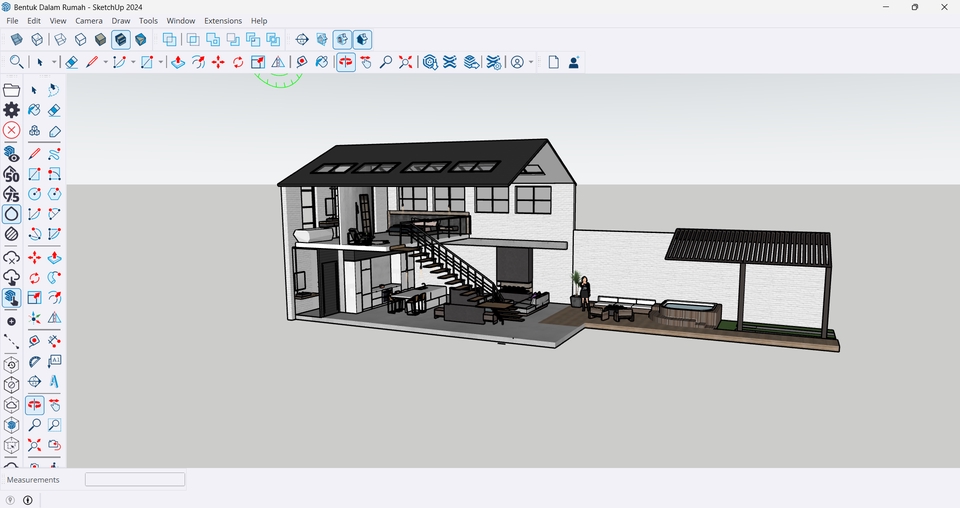The width and height of the screenshot is (960, 508).
Task: Click Zoom Extents in the top toolbar
Action: pyautogui.click(x=406, y=62)
